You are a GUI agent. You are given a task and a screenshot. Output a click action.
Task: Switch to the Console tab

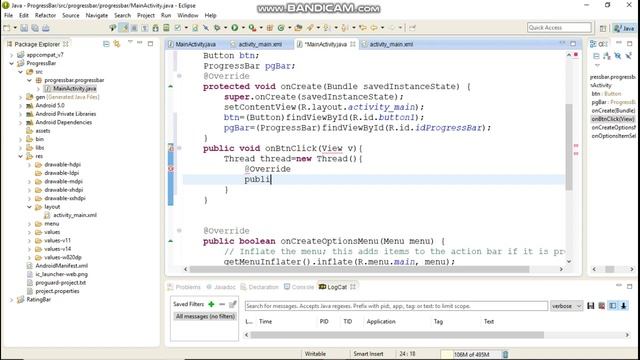click(x=299, y=287)
